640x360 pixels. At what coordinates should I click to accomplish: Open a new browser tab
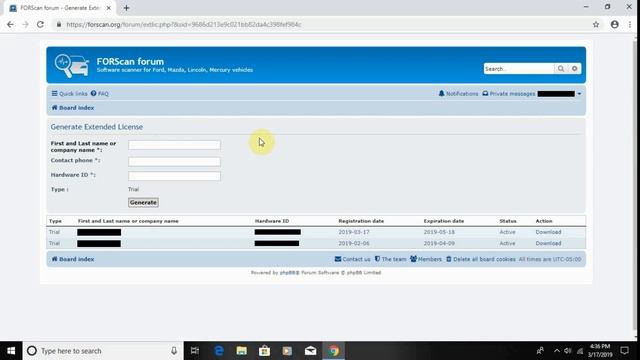pos(126,8)
